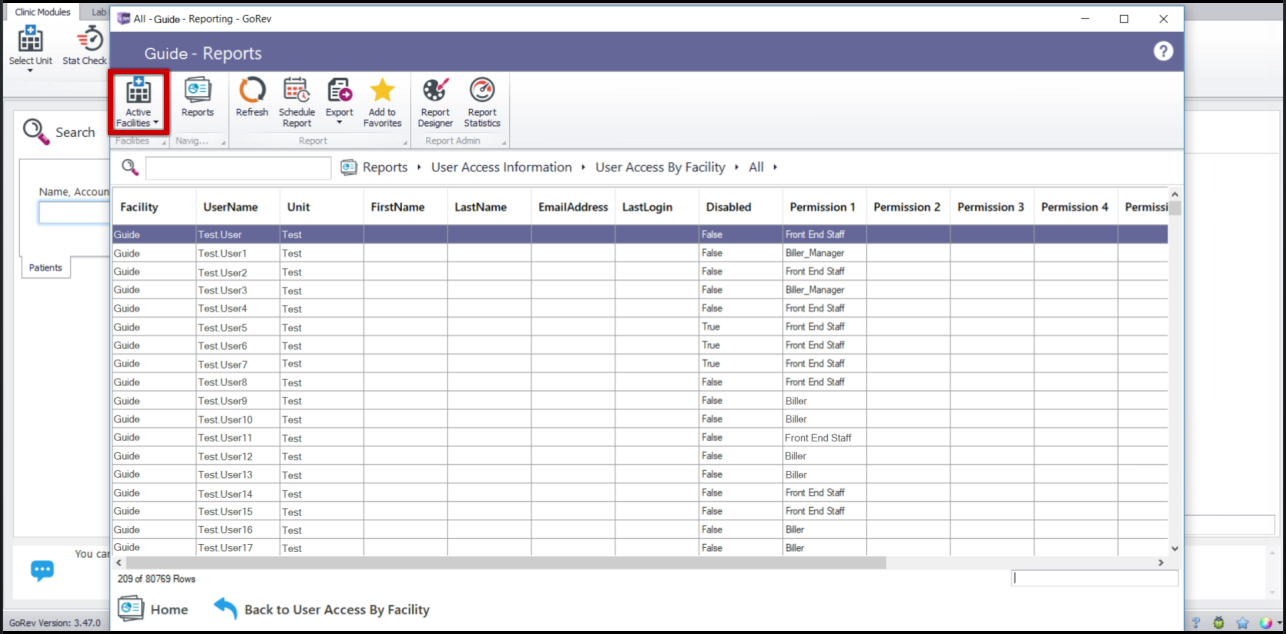Click the True disabled value for Test.User6
1286x634 pixels.
click(x=741, y=345)
